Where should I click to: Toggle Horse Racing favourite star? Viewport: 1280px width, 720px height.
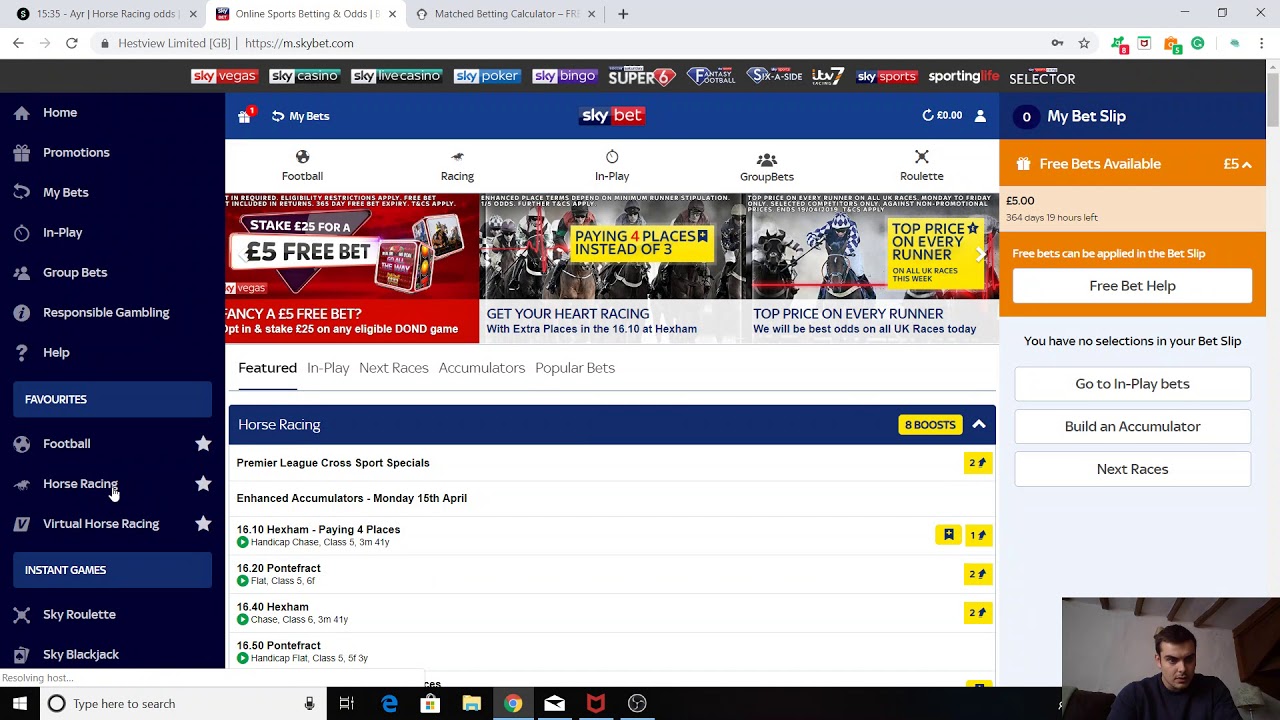(203, 483)
